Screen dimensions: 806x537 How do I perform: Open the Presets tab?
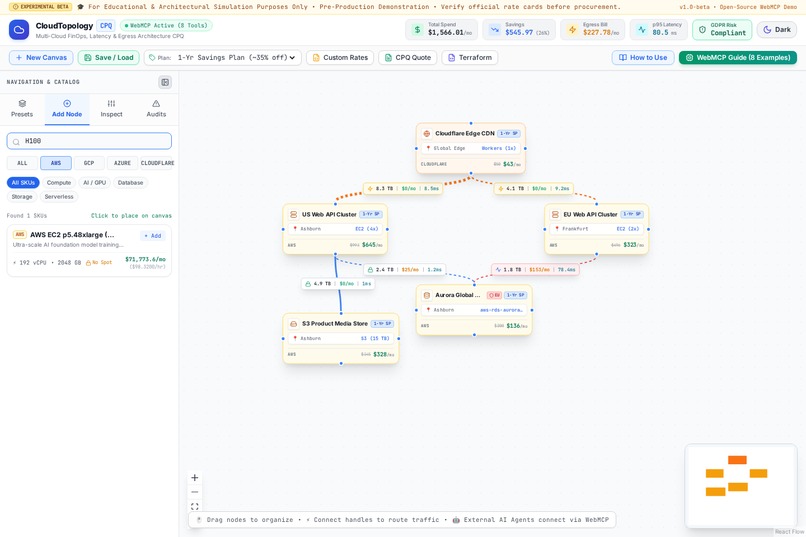coord(22,109)
